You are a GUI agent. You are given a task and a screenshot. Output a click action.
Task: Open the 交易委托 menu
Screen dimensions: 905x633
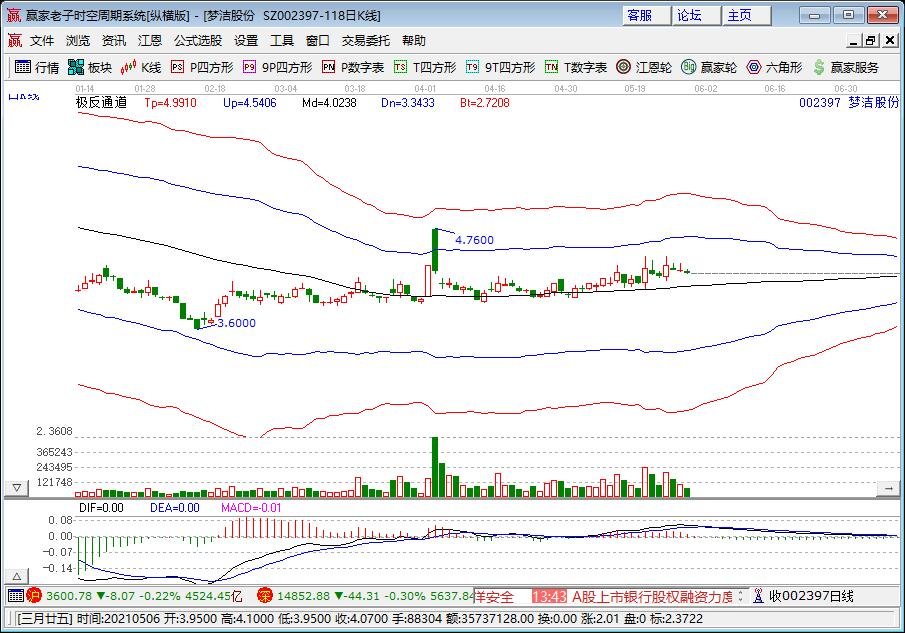(365, 40)
